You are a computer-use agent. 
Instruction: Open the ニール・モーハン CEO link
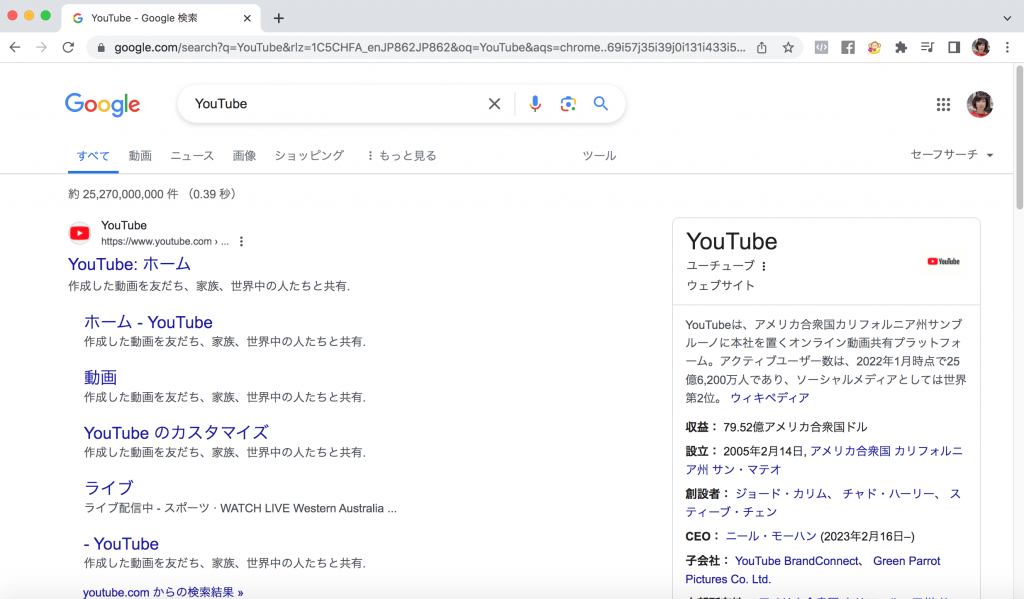pyautogui.click(x=771, y=536)
